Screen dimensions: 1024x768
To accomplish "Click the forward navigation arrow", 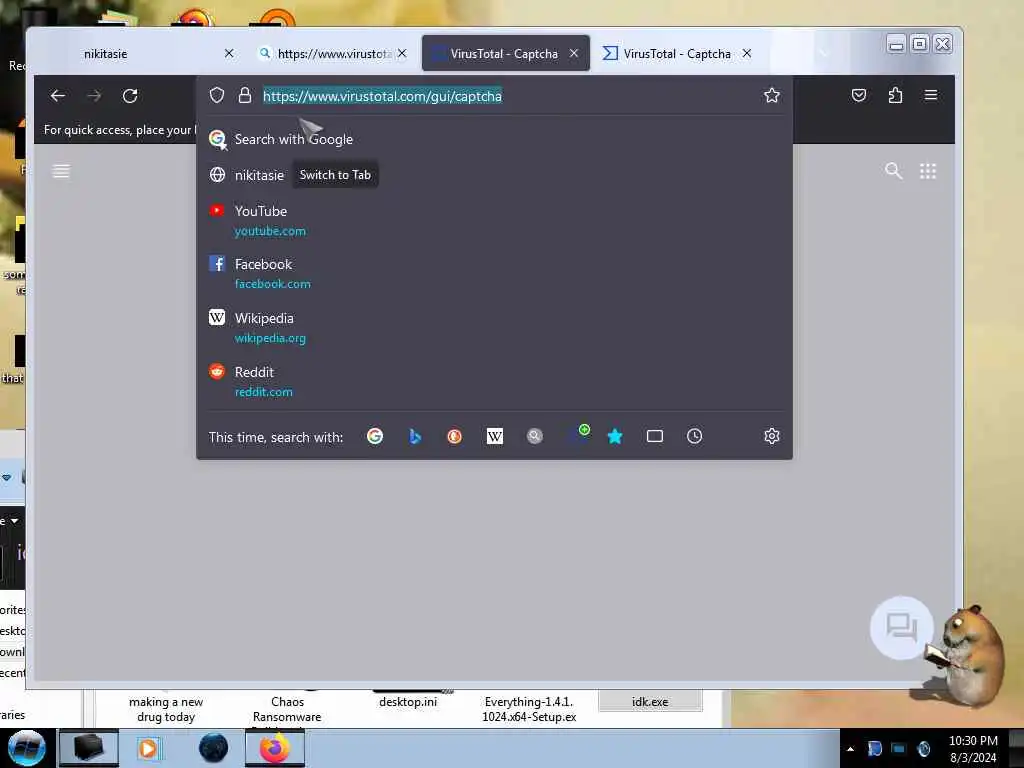I will point(94,96).
